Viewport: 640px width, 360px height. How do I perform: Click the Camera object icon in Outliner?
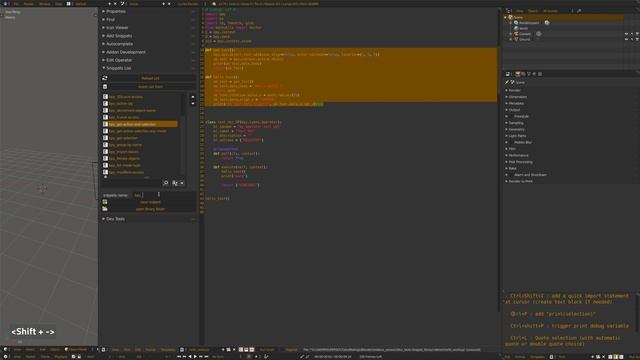(516, 34)
